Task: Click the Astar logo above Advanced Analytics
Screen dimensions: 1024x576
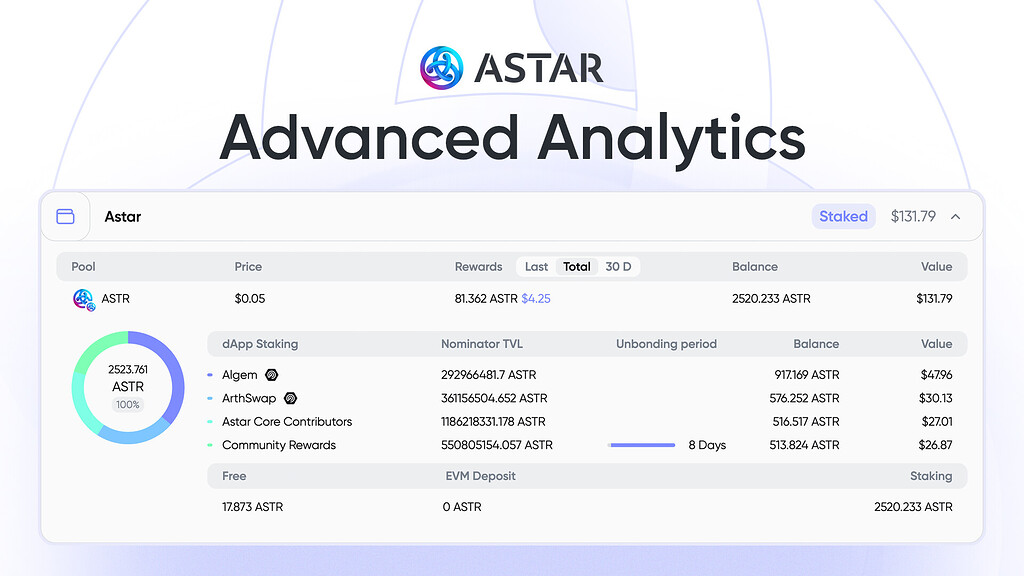Action: click(x=440, y=66)
